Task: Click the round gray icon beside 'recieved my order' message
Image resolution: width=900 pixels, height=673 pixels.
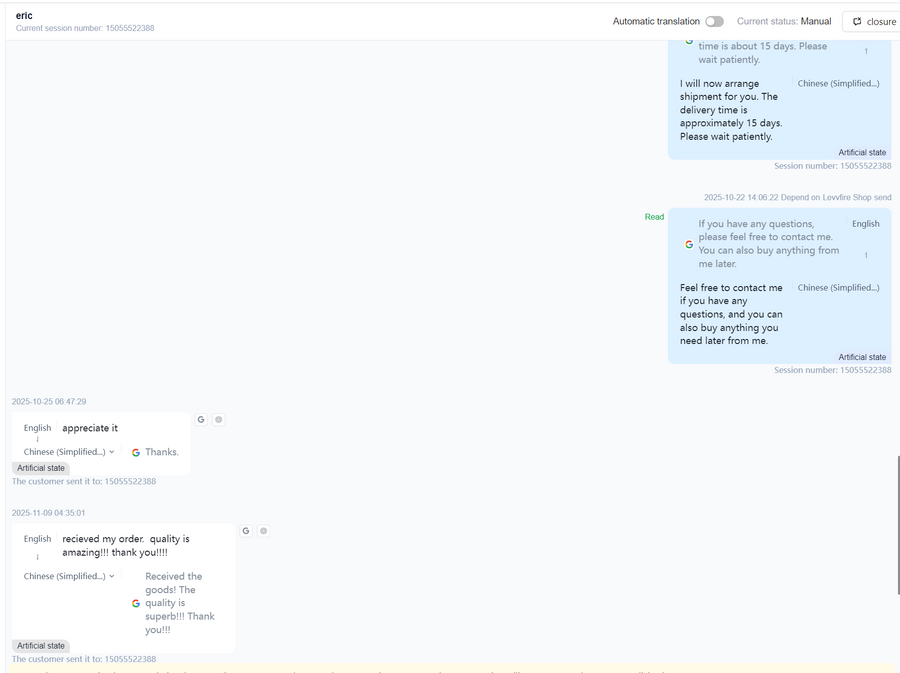Action: (x=263, y=531)
